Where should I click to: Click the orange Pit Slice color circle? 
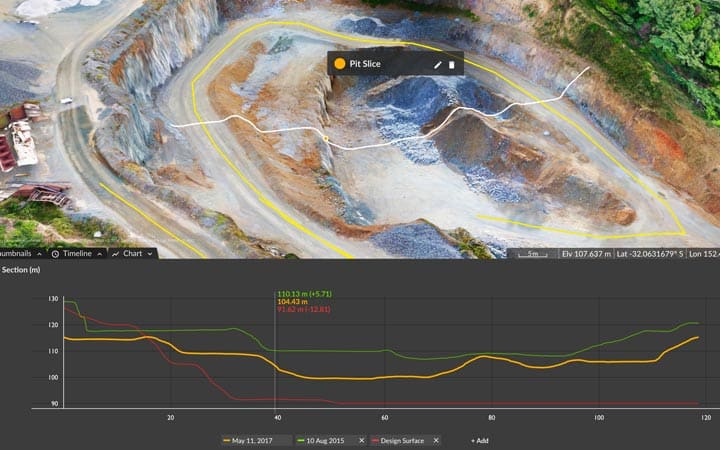tap(340, 64)
